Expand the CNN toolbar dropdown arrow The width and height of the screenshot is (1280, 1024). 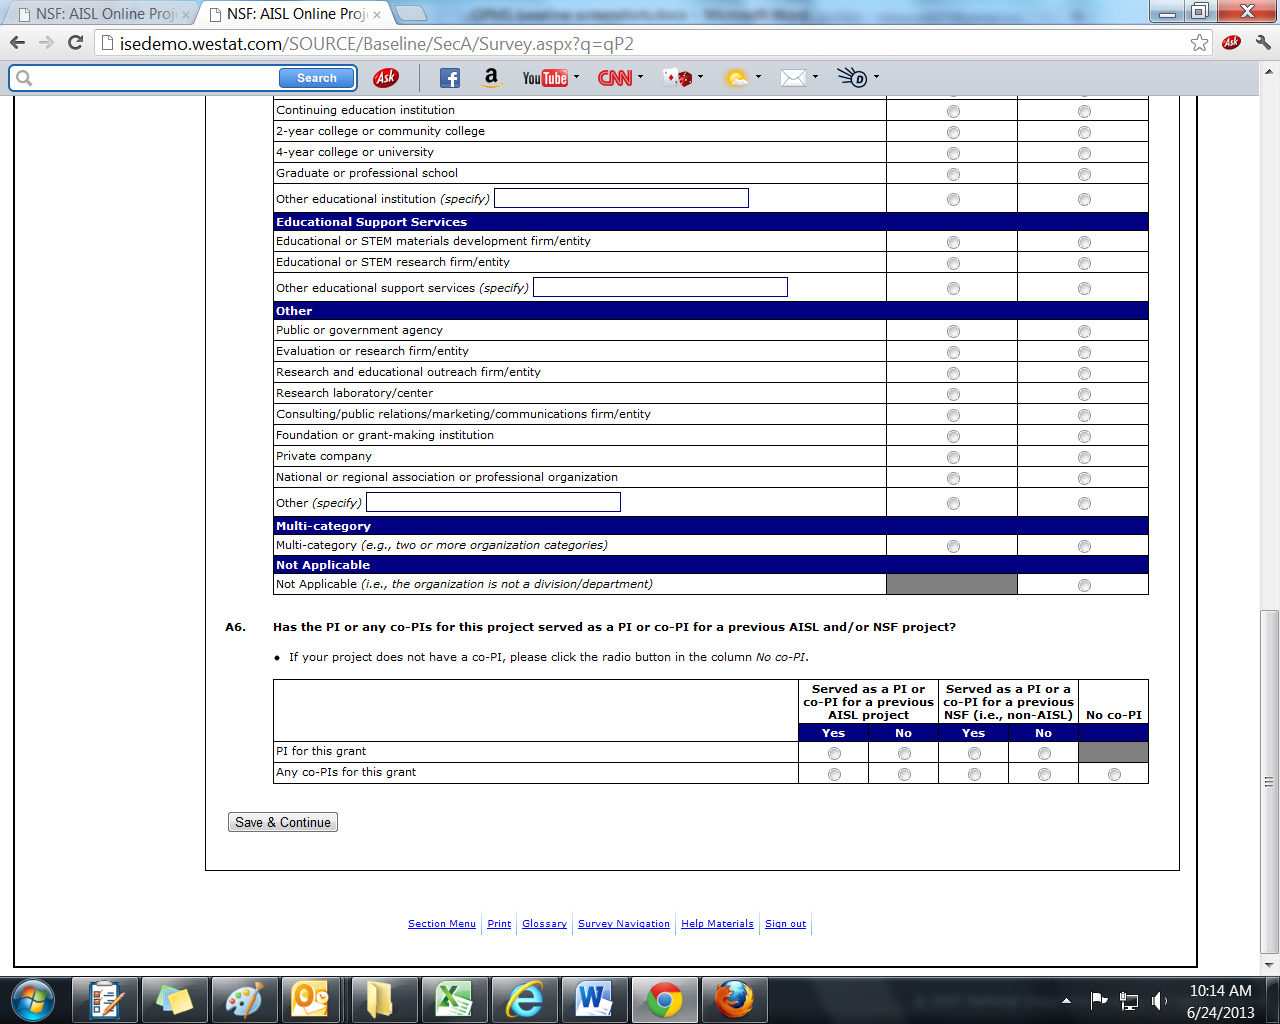pyautogui.click(x=640, y=77)
